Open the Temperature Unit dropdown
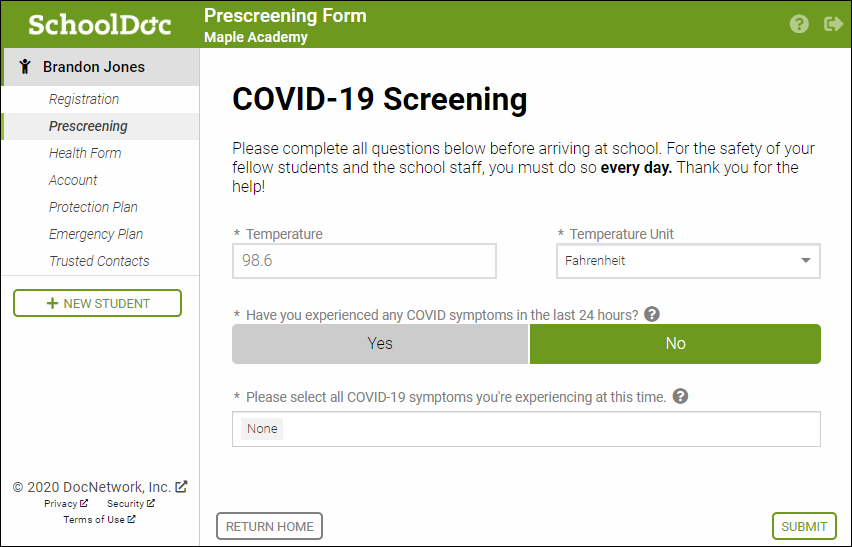 click(x=688, y=261)
